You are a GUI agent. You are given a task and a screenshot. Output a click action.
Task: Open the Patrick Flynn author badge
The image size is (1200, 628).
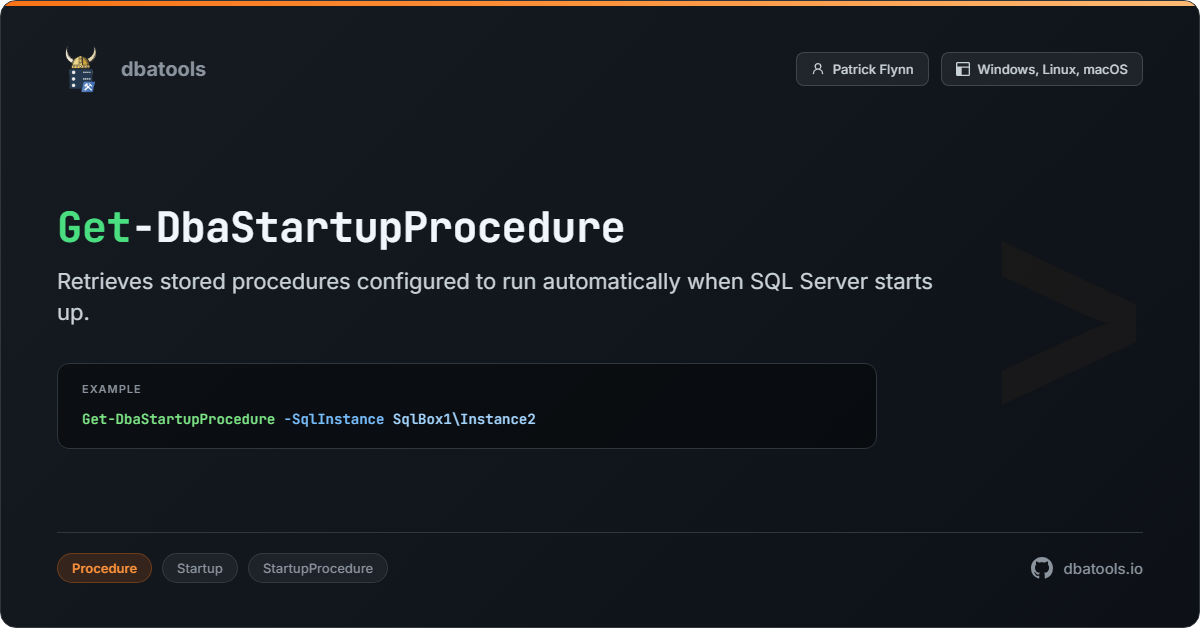(x=862, y=69)
